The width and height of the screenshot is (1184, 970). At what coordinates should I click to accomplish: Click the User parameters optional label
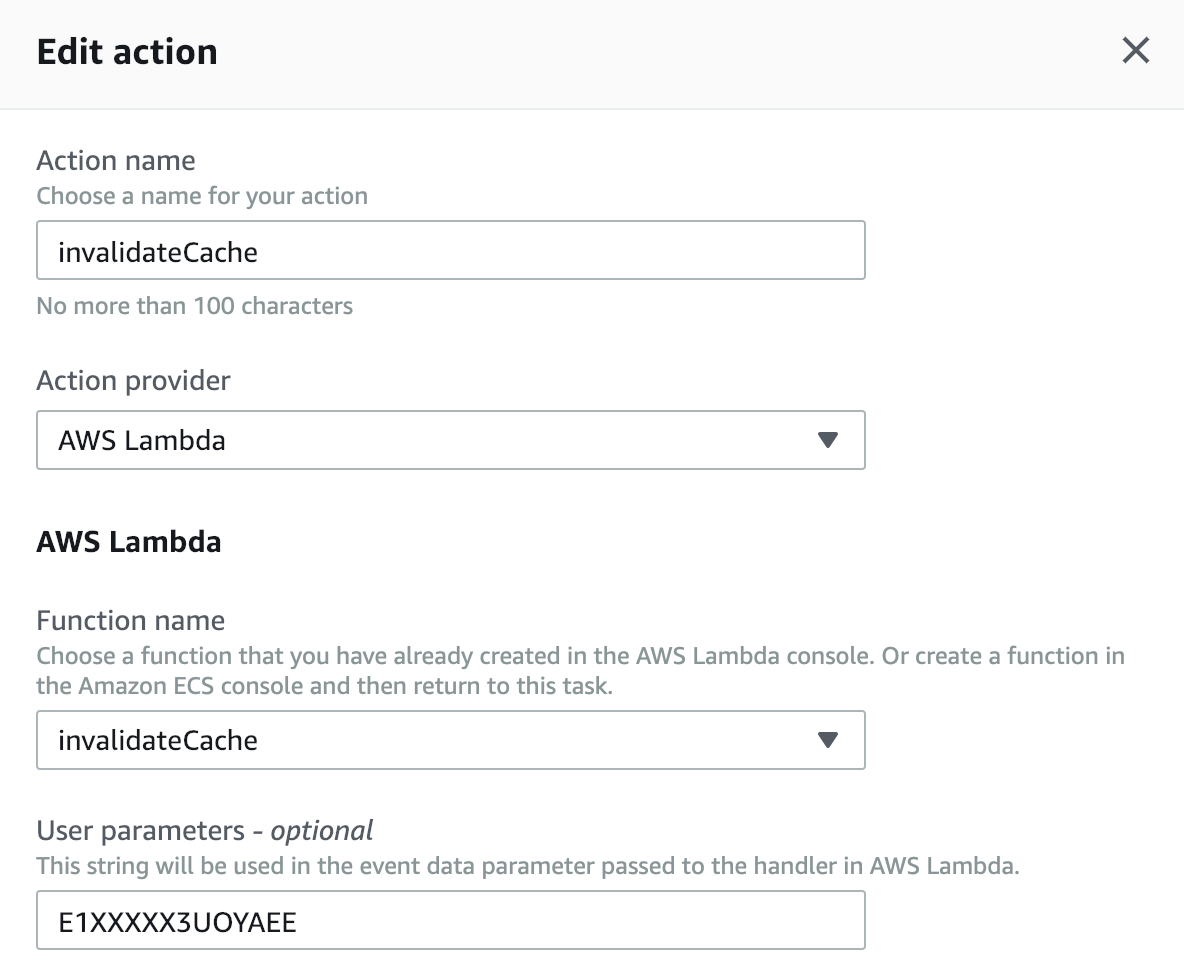pos(205,830)
